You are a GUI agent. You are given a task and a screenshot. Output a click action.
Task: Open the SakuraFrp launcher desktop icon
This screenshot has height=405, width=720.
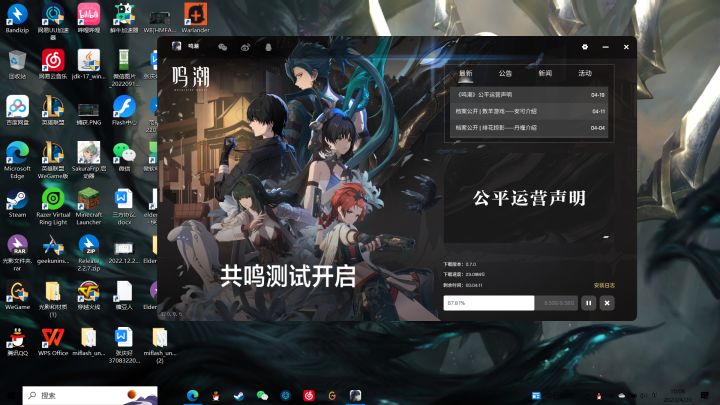pyautogui.click(x=89, y=160)
